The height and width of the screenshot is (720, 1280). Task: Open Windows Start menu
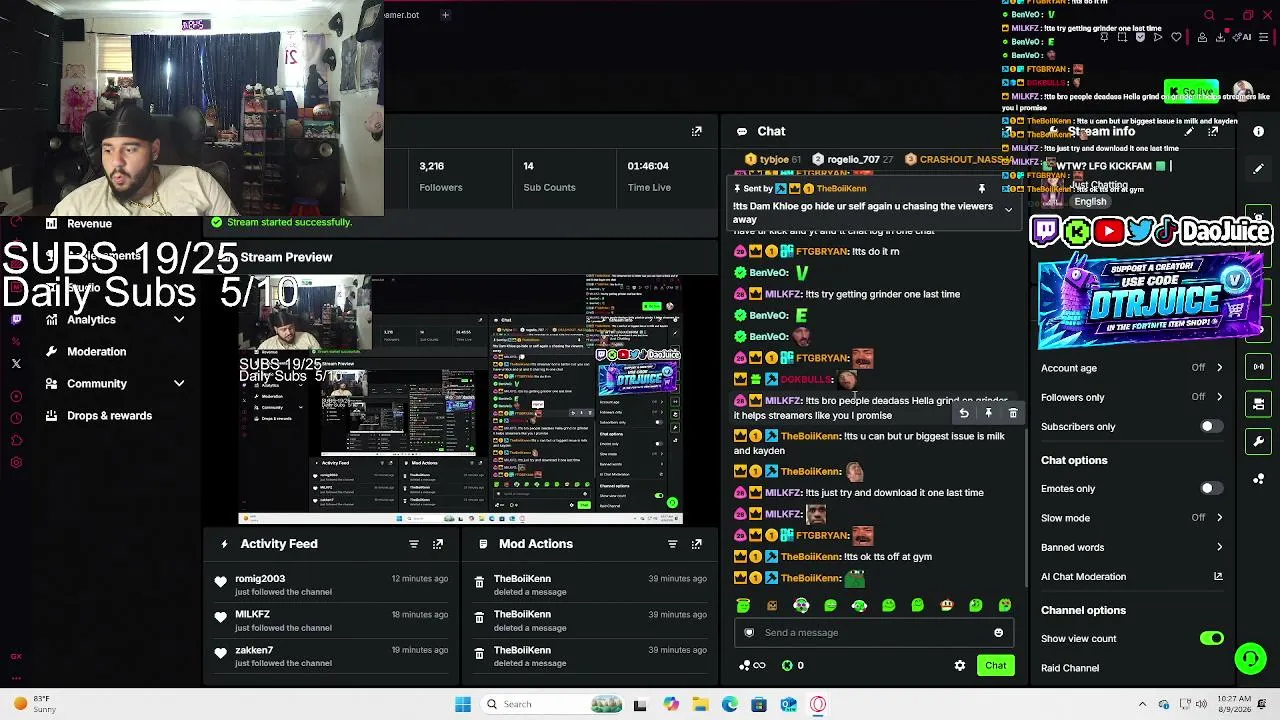tap(463, 704)
